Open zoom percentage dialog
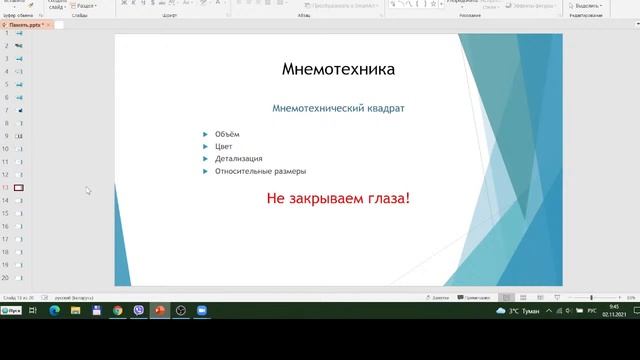The height and width of the screenshot is (360, 640). tap(631, 298)
